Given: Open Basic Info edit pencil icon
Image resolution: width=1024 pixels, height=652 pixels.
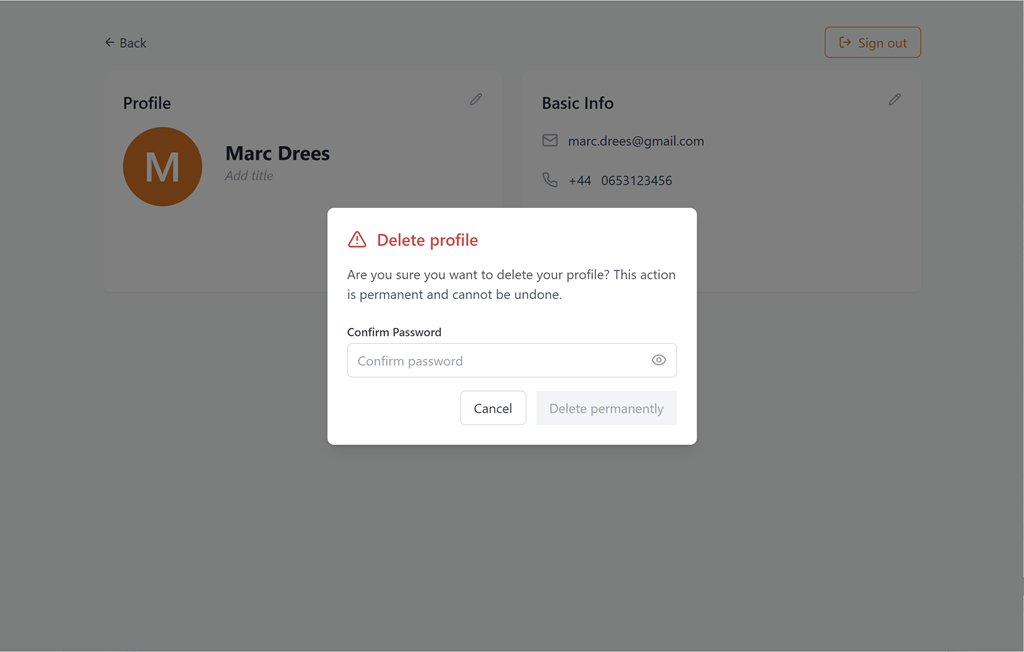Looking at the screenshot, I should tap(894, 100).
